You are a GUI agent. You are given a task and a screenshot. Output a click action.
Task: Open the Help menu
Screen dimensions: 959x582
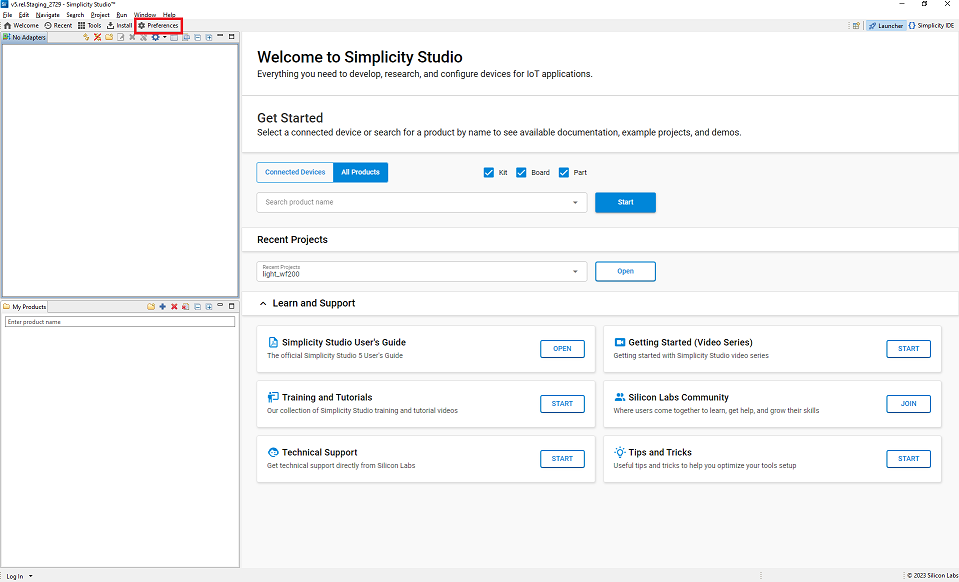tap(169, 15)
